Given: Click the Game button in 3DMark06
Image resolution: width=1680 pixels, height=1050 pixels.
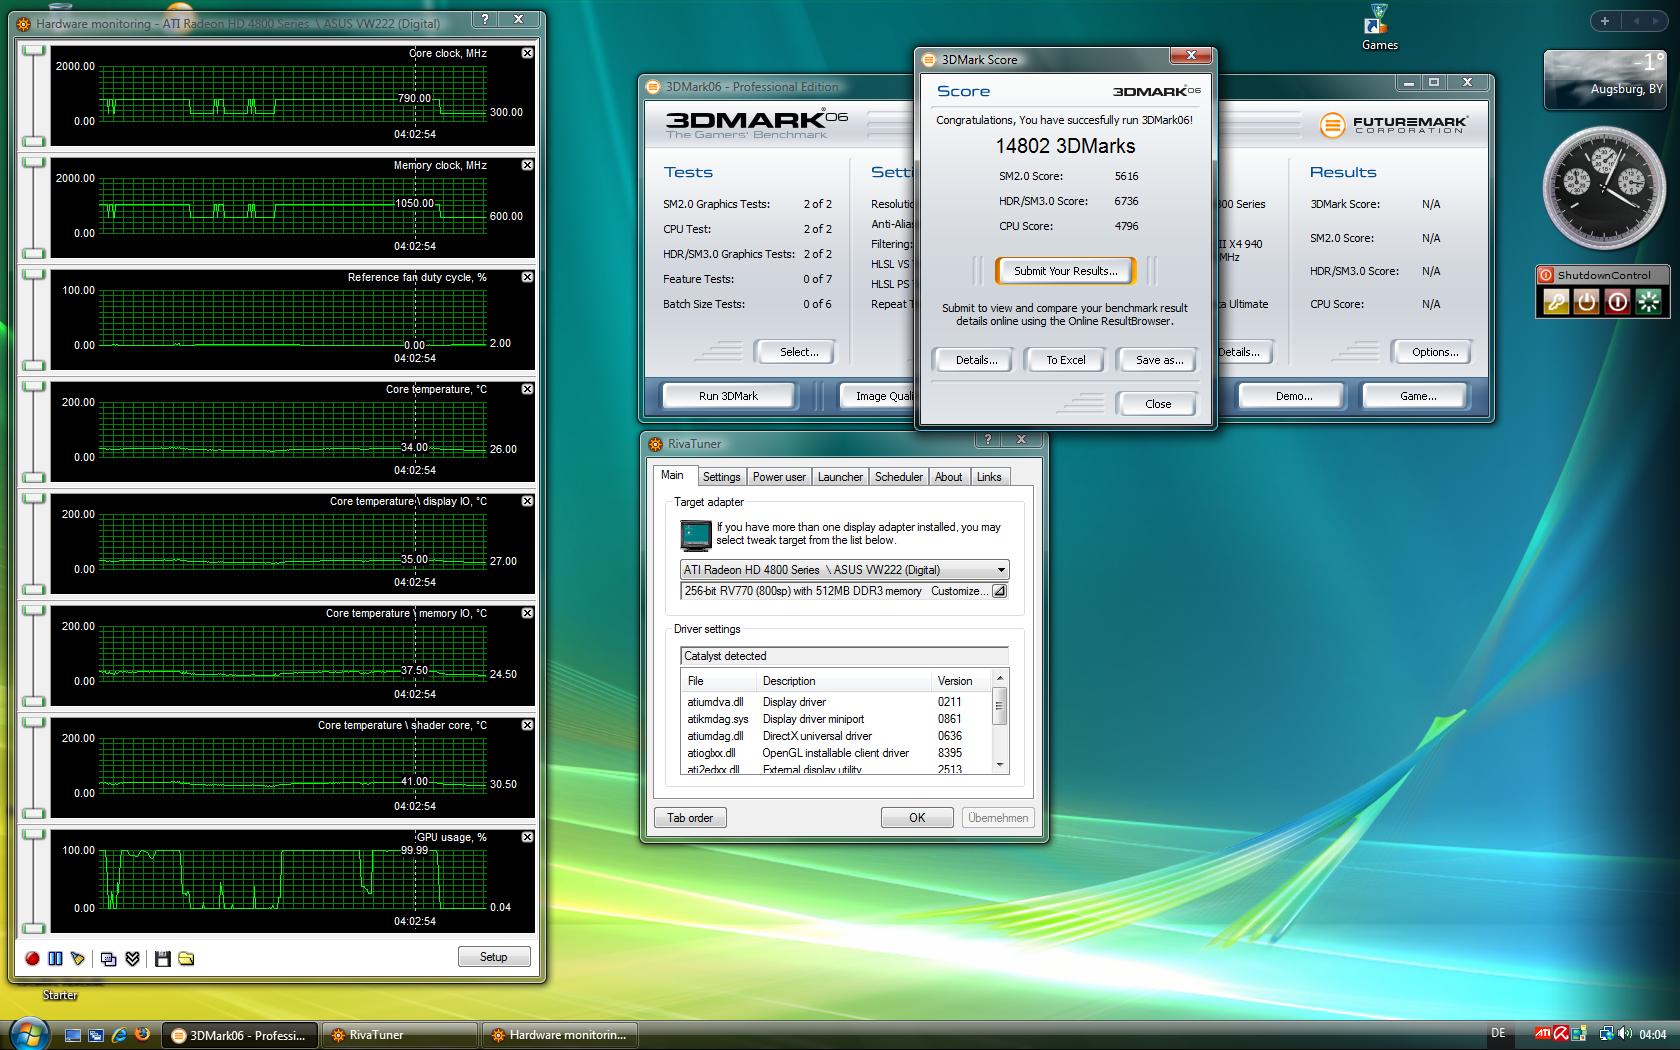Looking at the screenshot, I should click(1418, 396).
